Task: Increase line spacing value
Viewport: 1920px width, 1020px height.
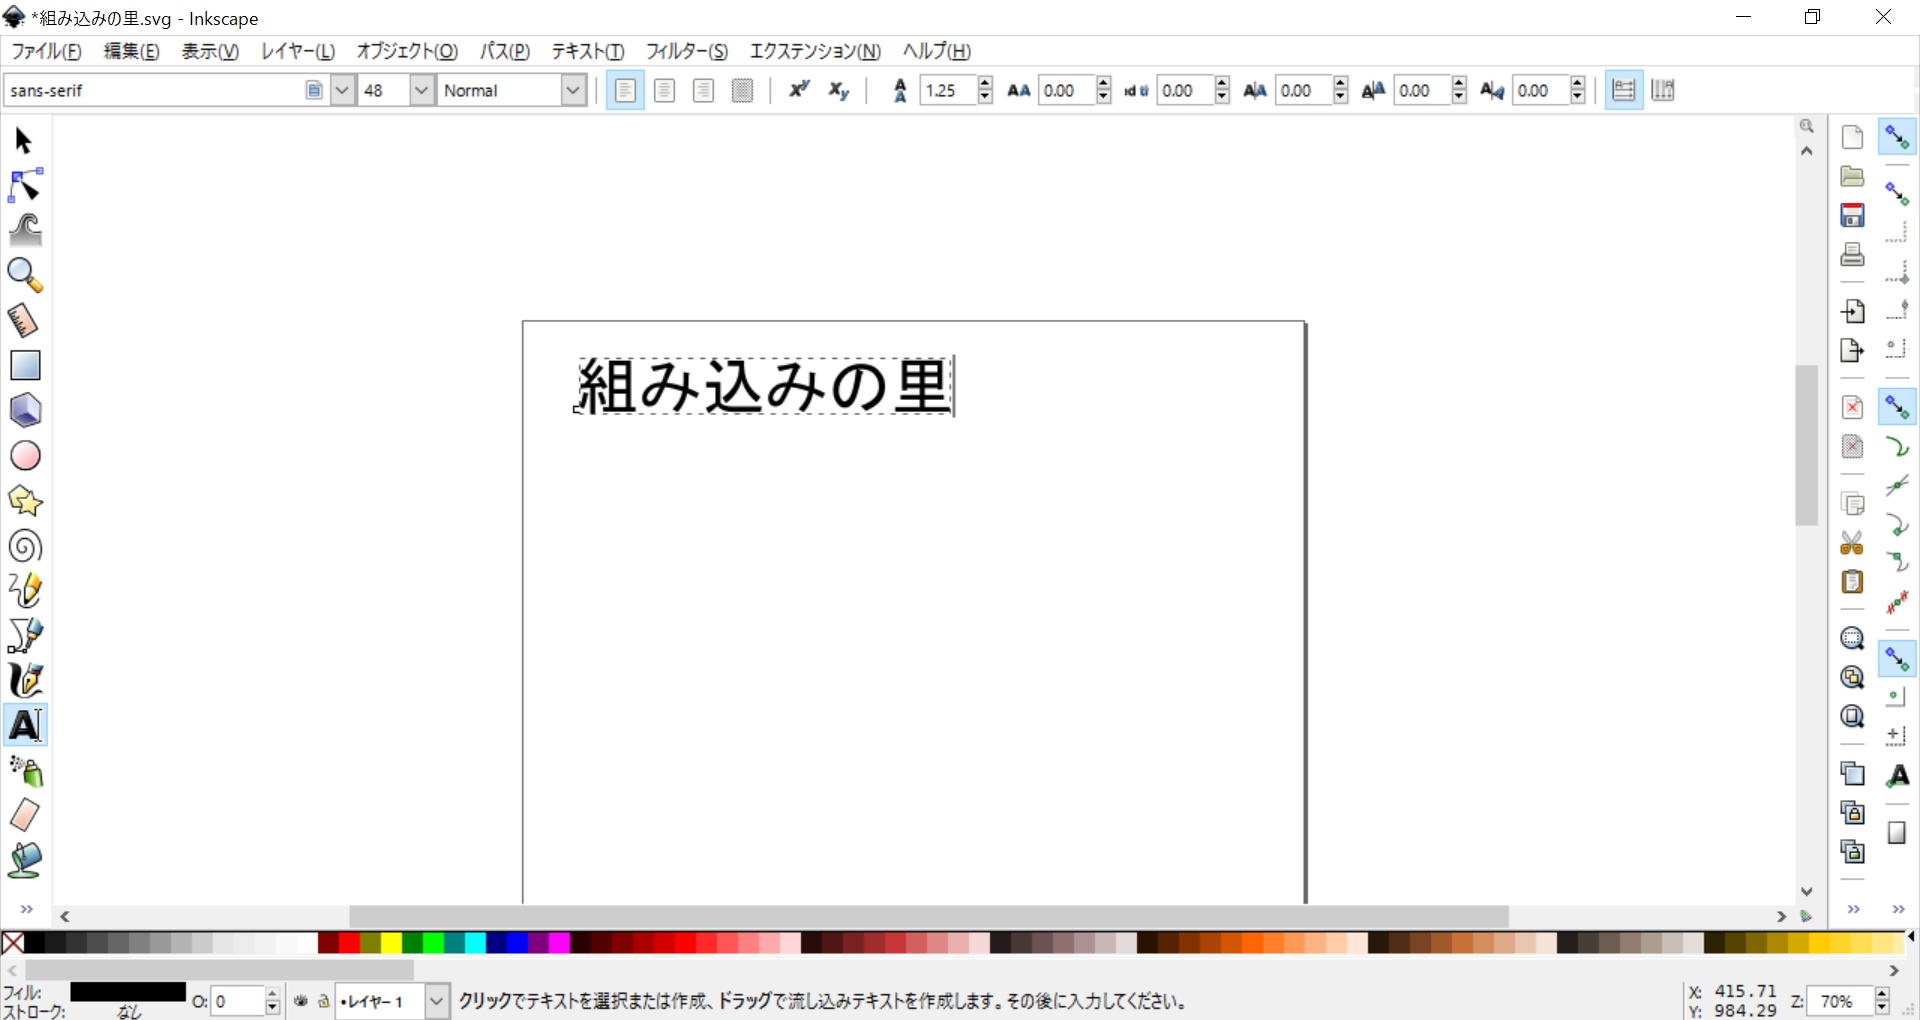Action: pyautogui.click(x=985, y=83)
